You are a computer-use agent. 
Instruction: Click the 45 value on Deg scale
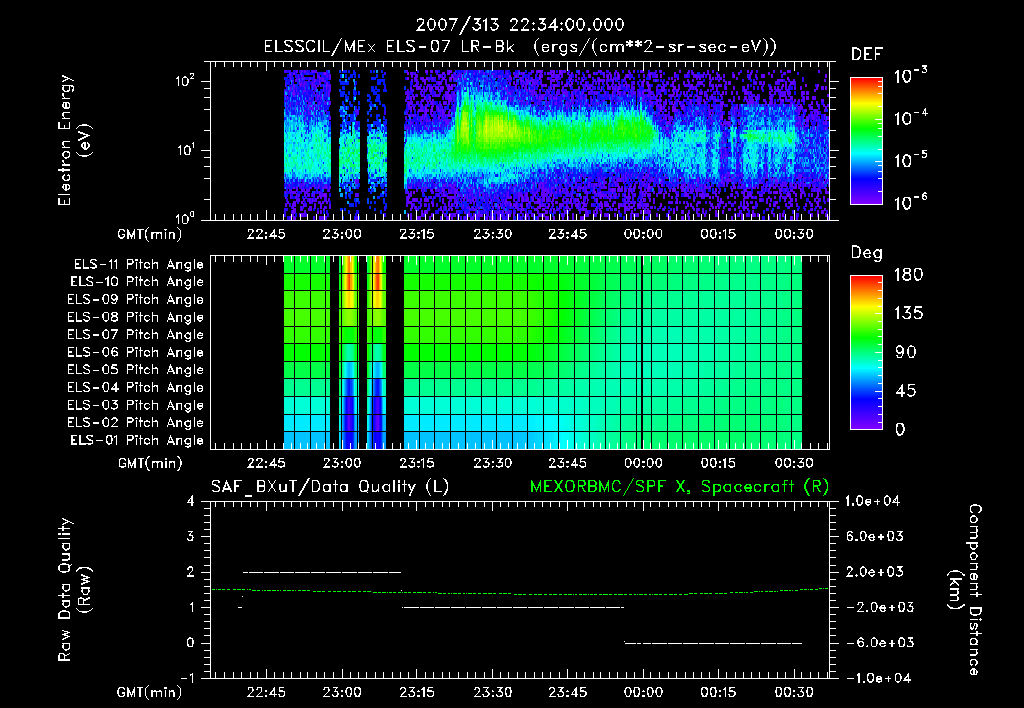tap(906, 391)
